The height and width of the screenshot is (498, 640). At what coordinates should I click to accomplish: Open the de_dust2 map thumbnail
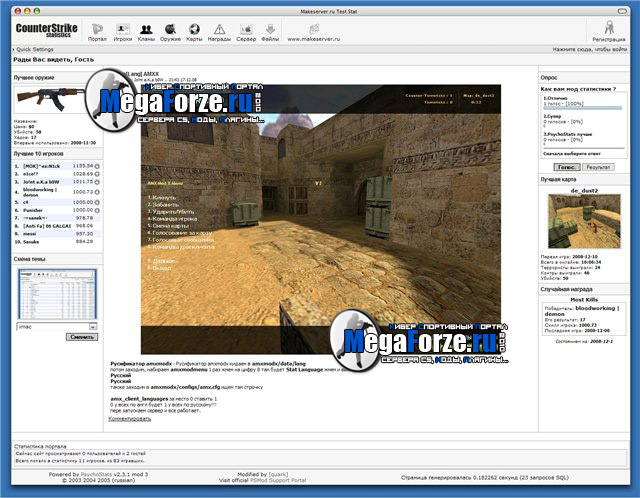point(584,221)
